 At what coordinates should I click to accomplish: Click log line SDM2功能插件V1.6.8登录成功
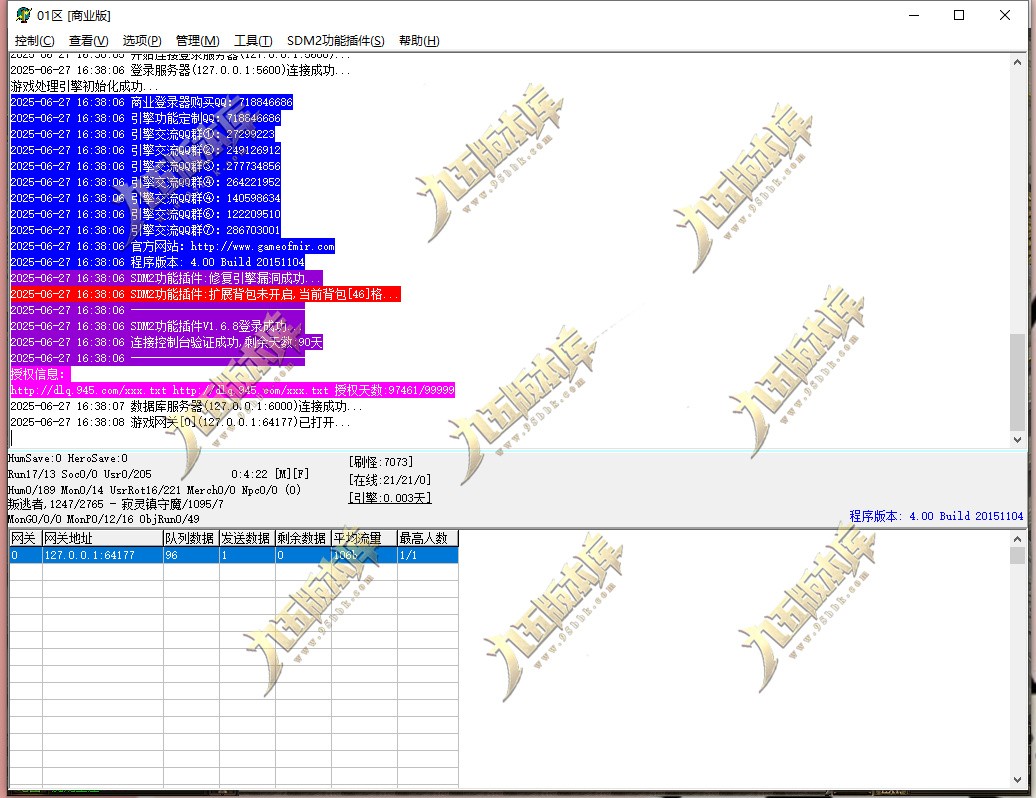(157, 326)
